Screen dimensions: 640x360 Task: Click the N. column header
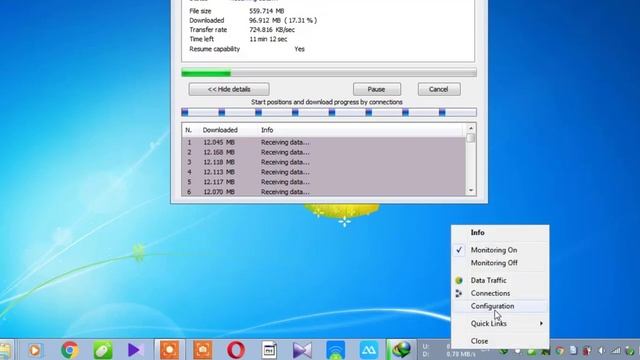coord(189,130)
